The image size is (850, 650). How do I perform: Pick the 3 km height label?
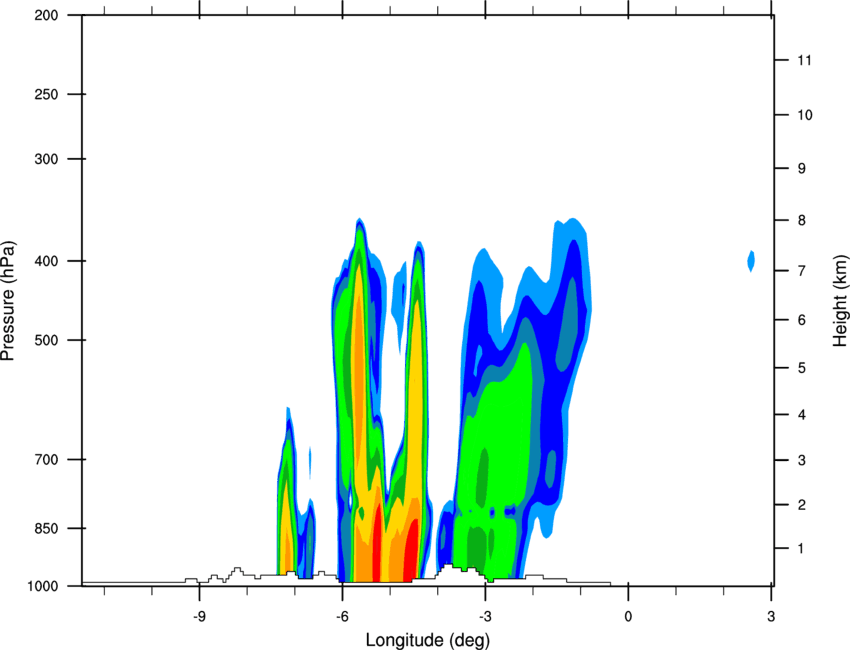click(x=802, y=460)
